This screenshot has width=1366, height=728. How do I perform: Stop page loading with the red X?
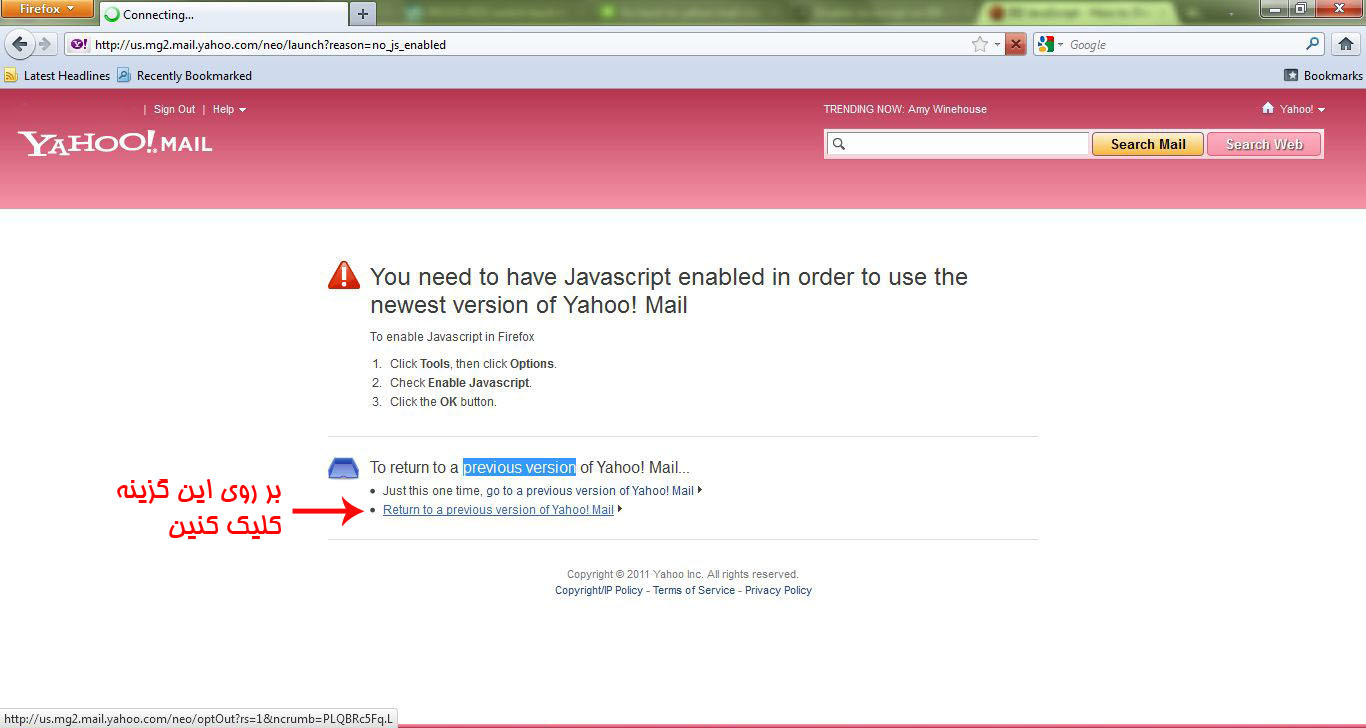1016,44
